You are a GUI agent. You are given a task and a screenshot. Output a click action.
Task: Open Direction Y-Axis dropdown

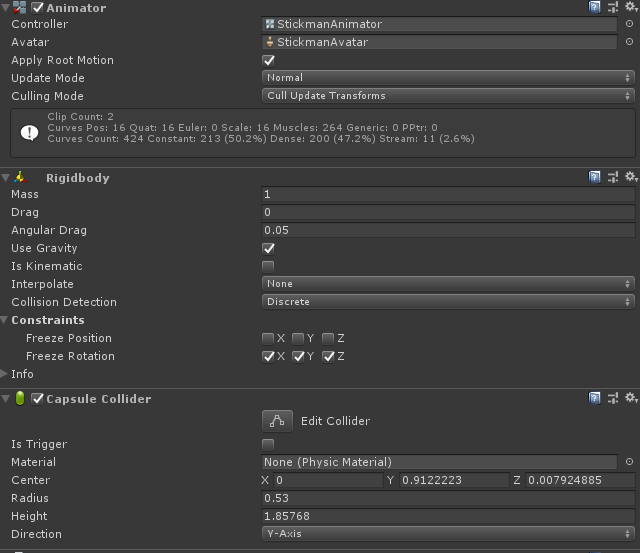coord(448,533)
